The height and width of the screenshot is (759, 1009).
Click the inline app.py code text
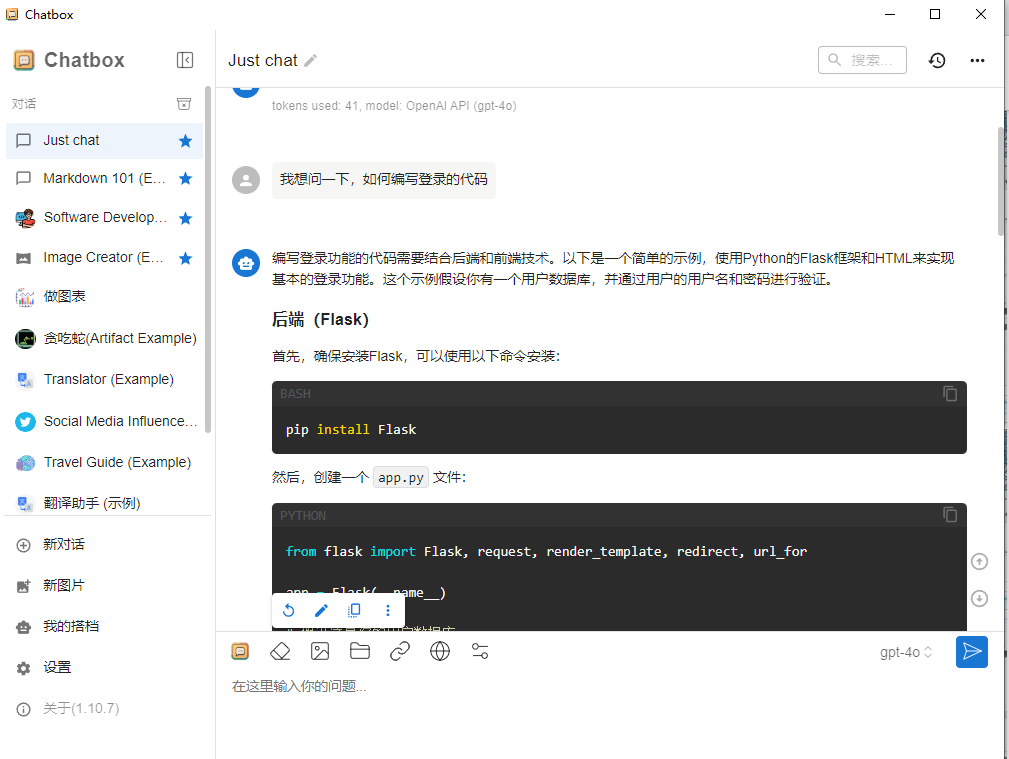[x=401, y=478]
